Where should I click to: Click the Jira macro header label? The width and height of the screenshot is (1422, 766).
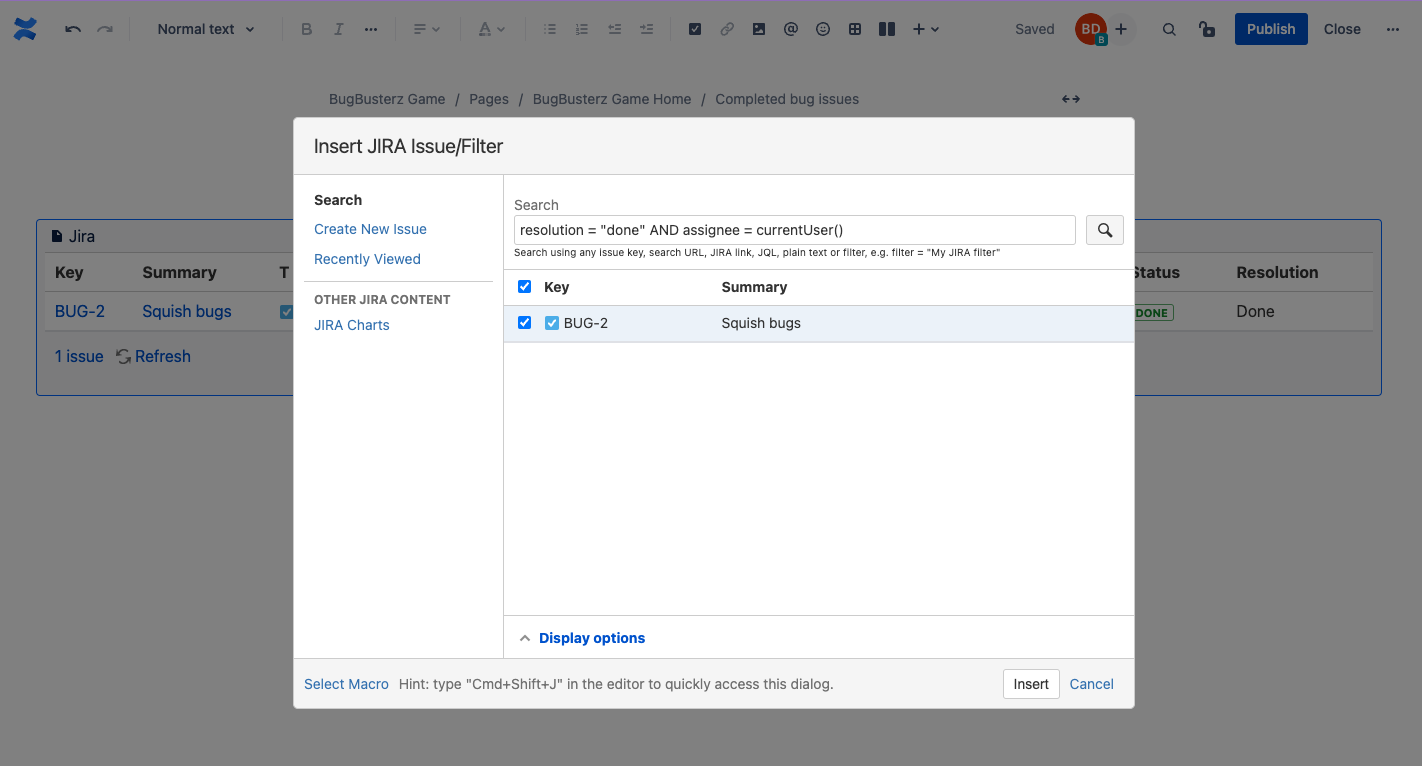tap(73, 237)
